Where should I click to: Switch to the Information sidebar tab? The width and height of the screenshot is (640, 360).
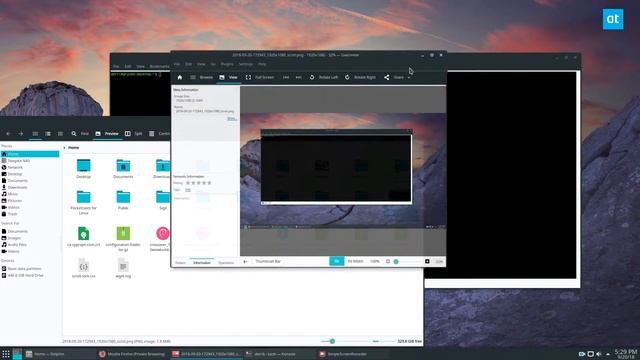pos(202,262)
